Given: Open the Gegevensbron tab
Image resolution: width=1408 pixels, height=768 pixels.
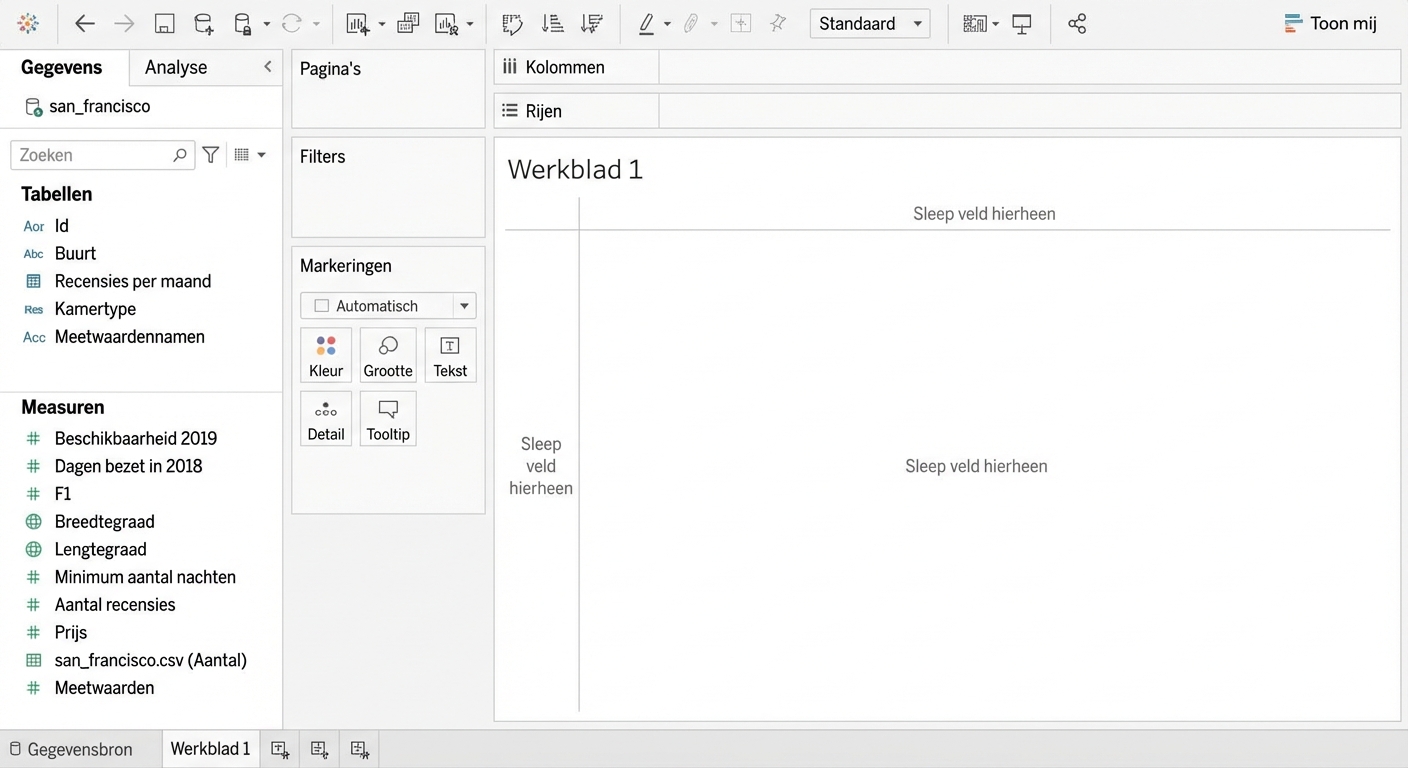Looking at the screenshot, I should 71,749.
